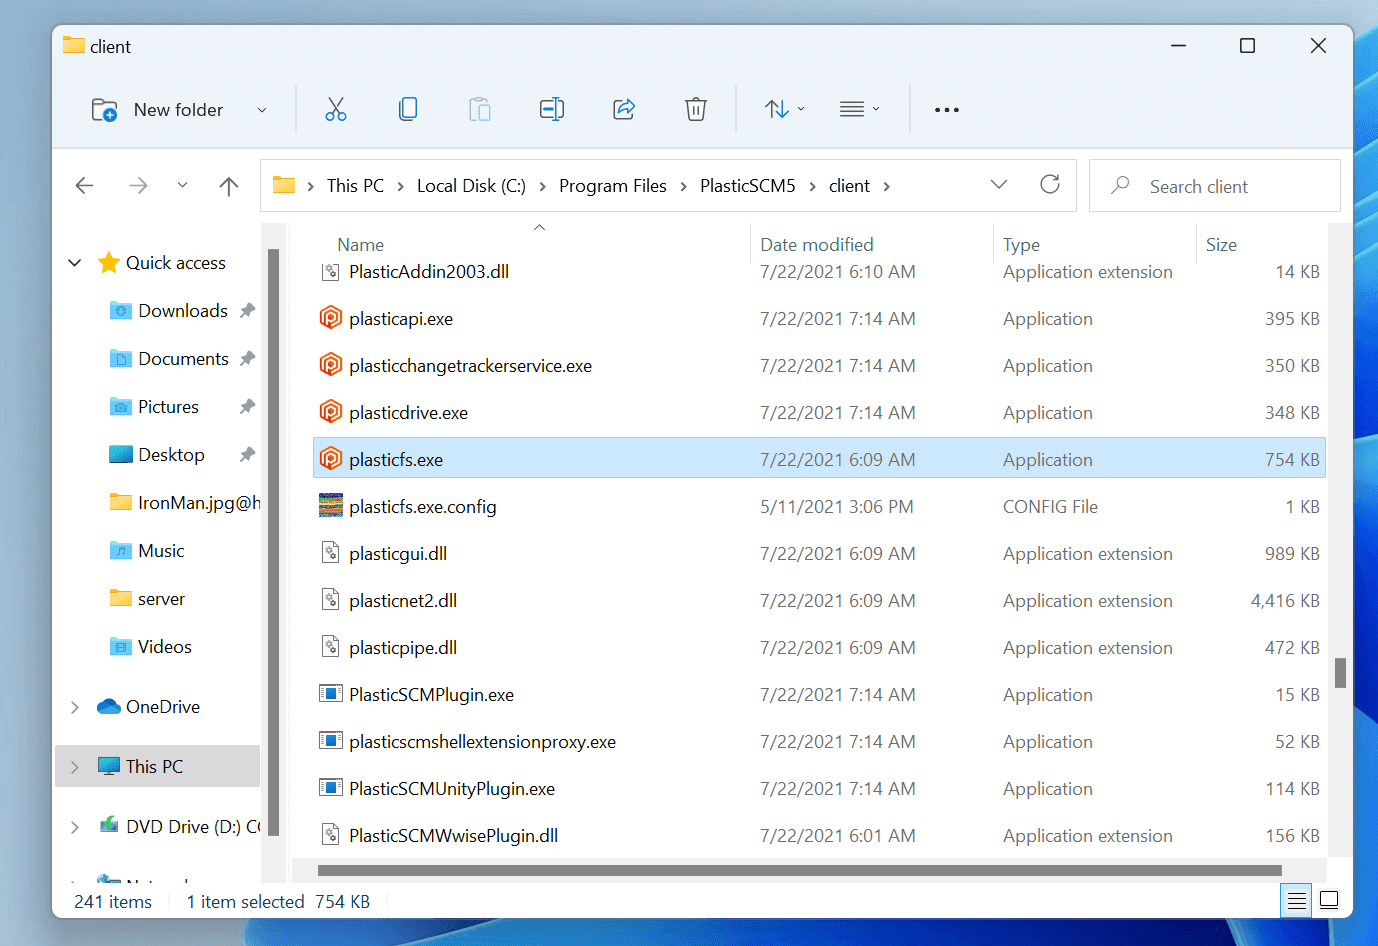Refresh the folder view
Screen dimensions: 1378x946
click(1049, 185)
